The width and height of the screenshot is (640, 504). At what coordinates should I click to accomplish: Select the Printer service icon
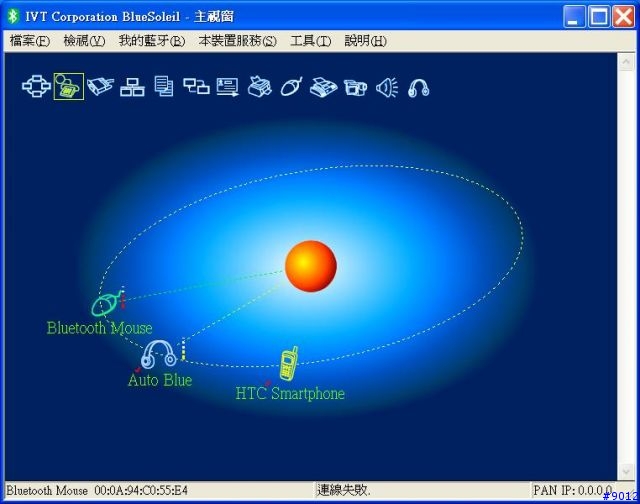click(x=260, y=87)
